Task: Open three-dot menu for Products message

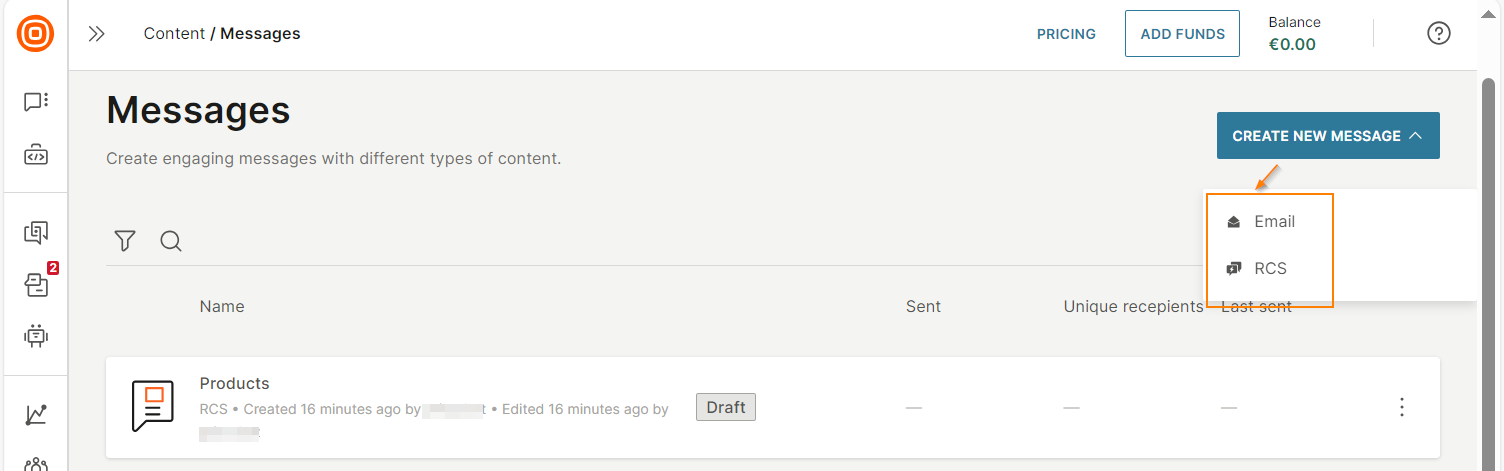Action: [1402, 407]
